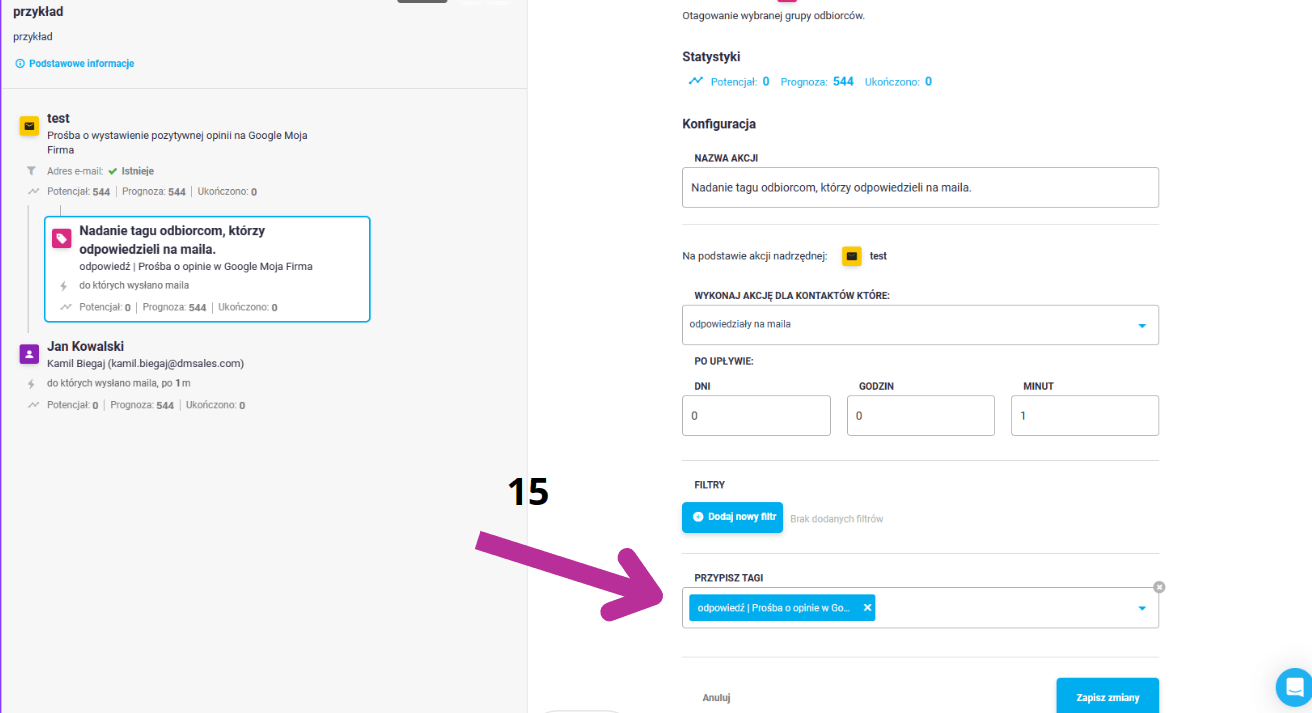Viewport: 1312px width, 713px height.
Task: Click Anuluj to cancel changes
Action: point(716,698)
